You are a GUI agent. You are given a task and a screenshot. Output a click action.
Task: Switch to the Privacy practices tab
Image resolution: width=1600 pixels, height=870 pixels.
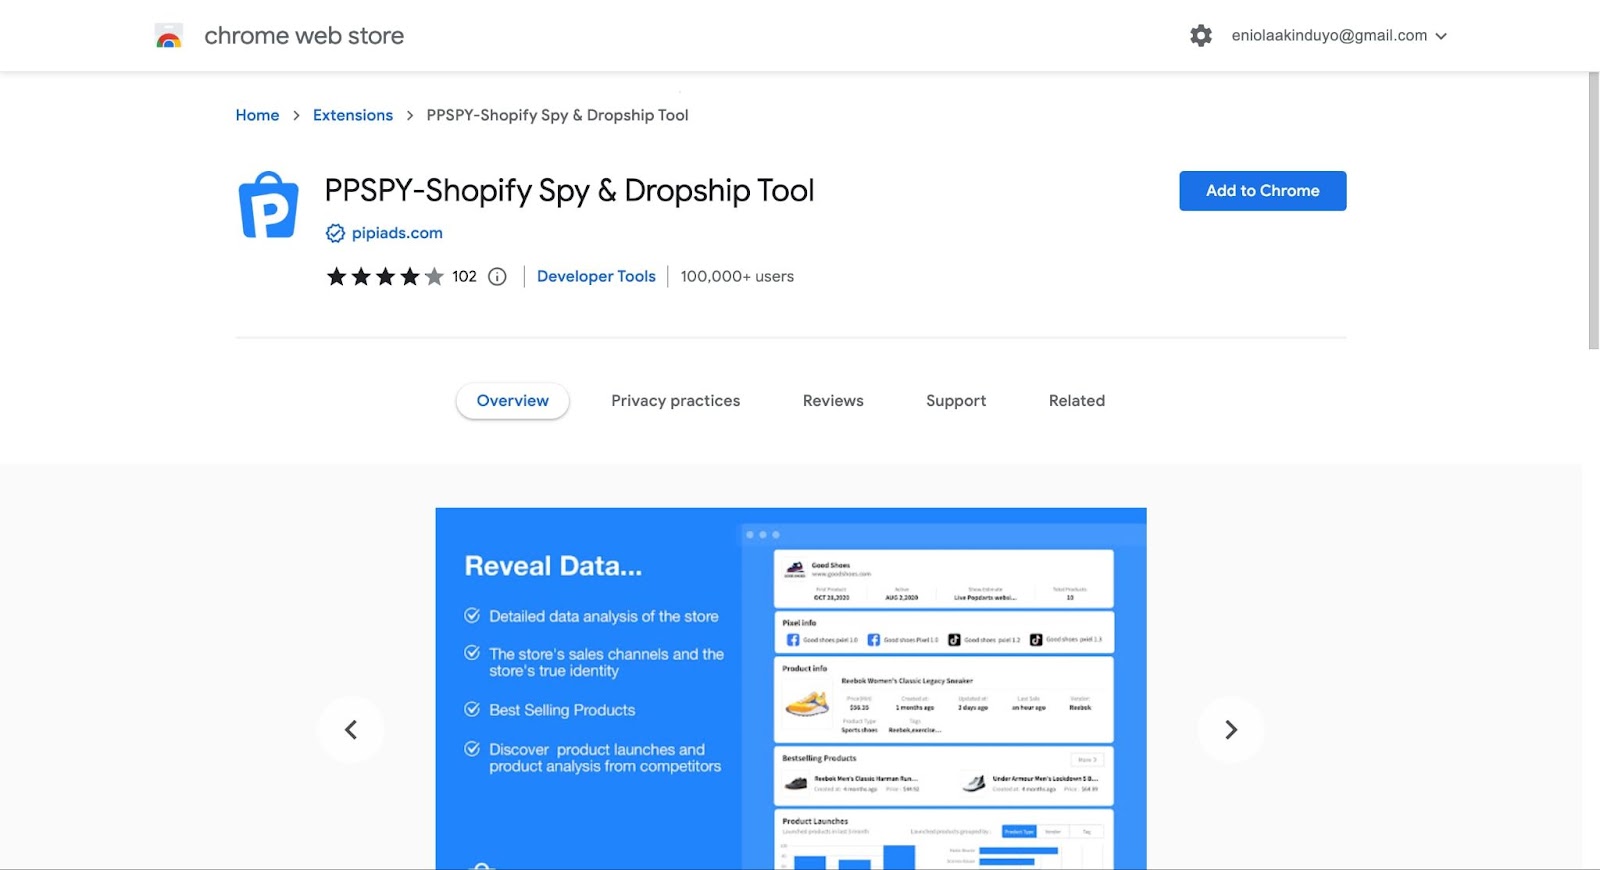[676, 401]
